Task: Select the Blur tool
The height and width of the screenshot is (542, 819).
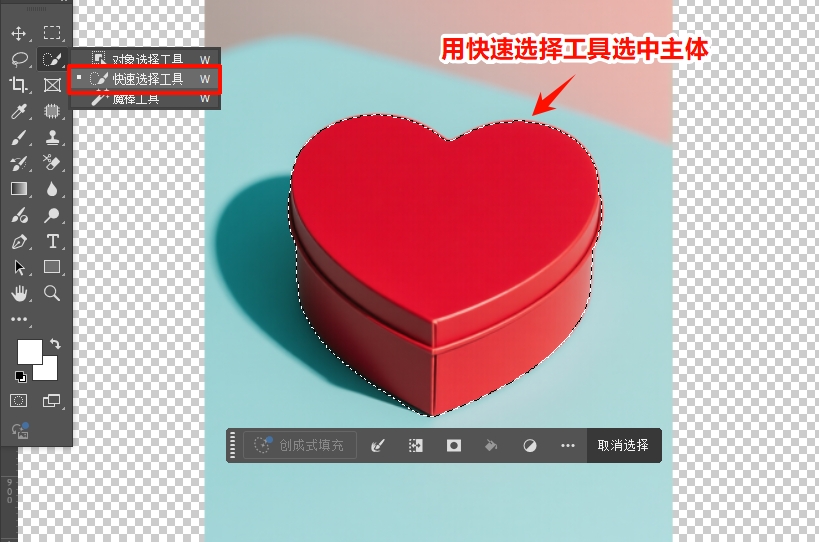Action: [x=52, y=189]
